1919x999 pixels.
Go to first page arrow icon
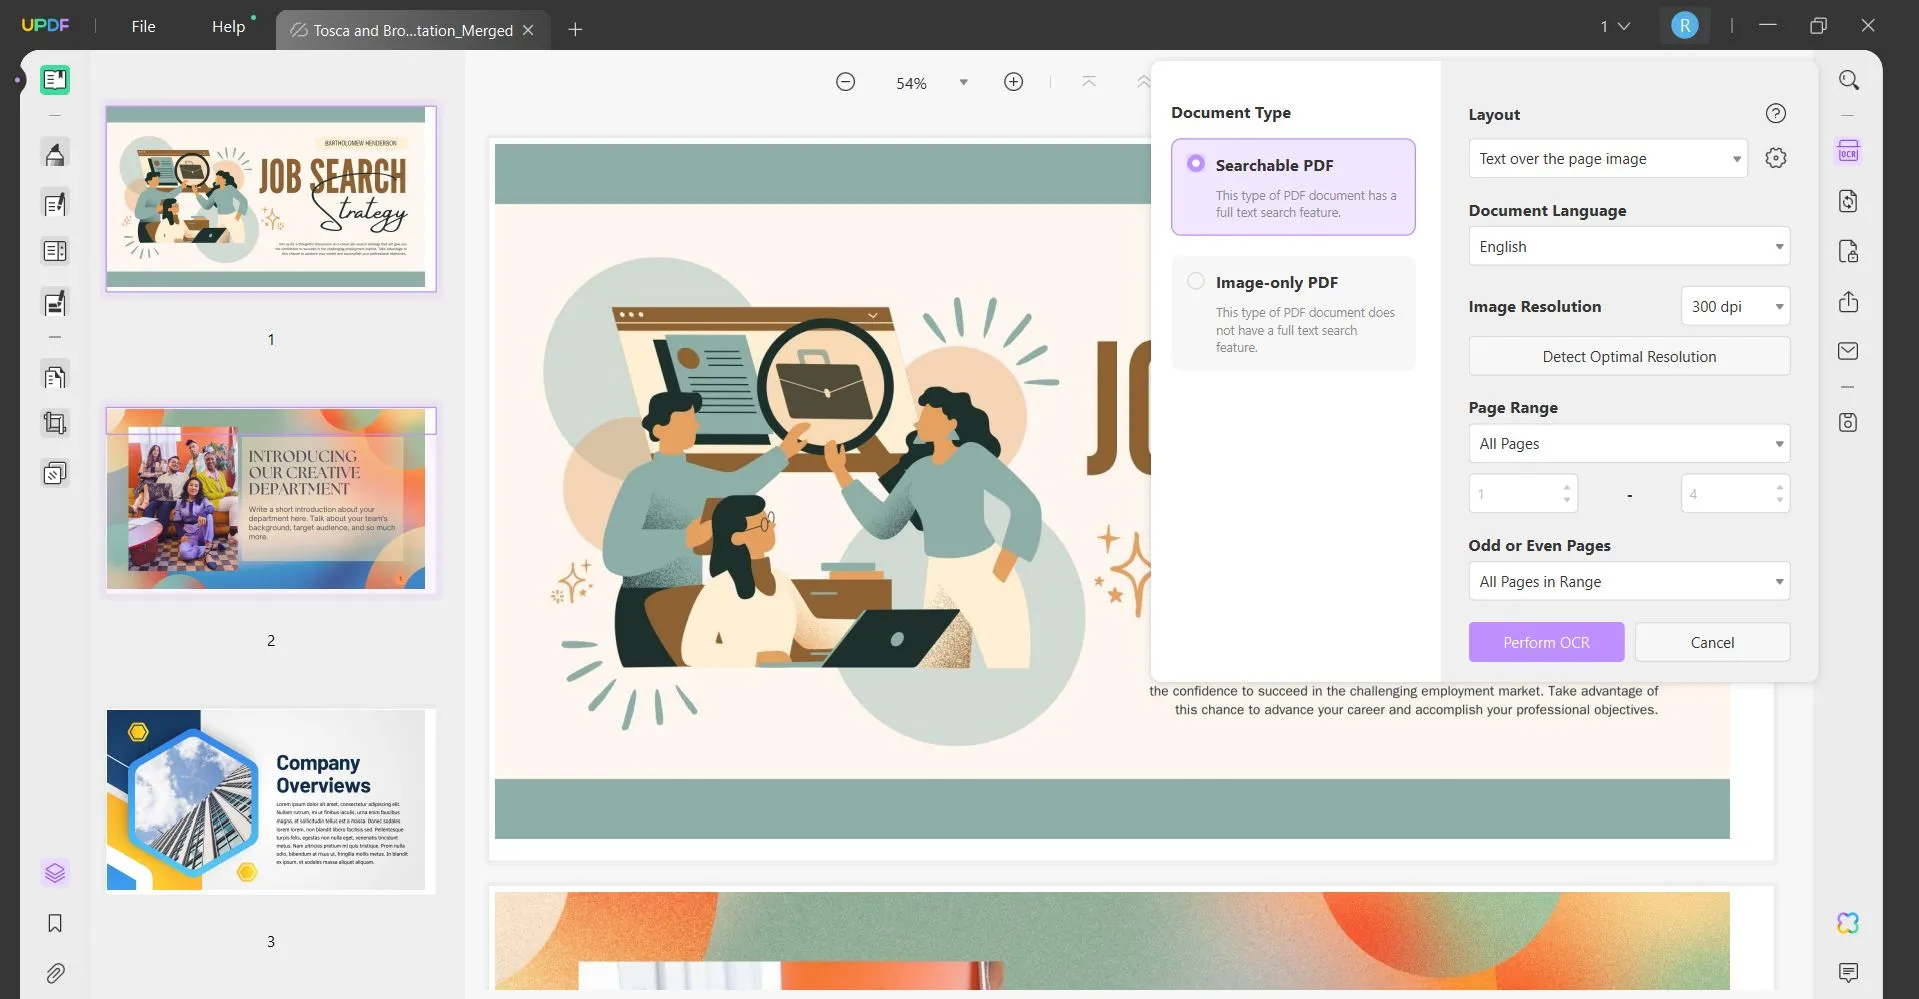(x=1089, y=82)
